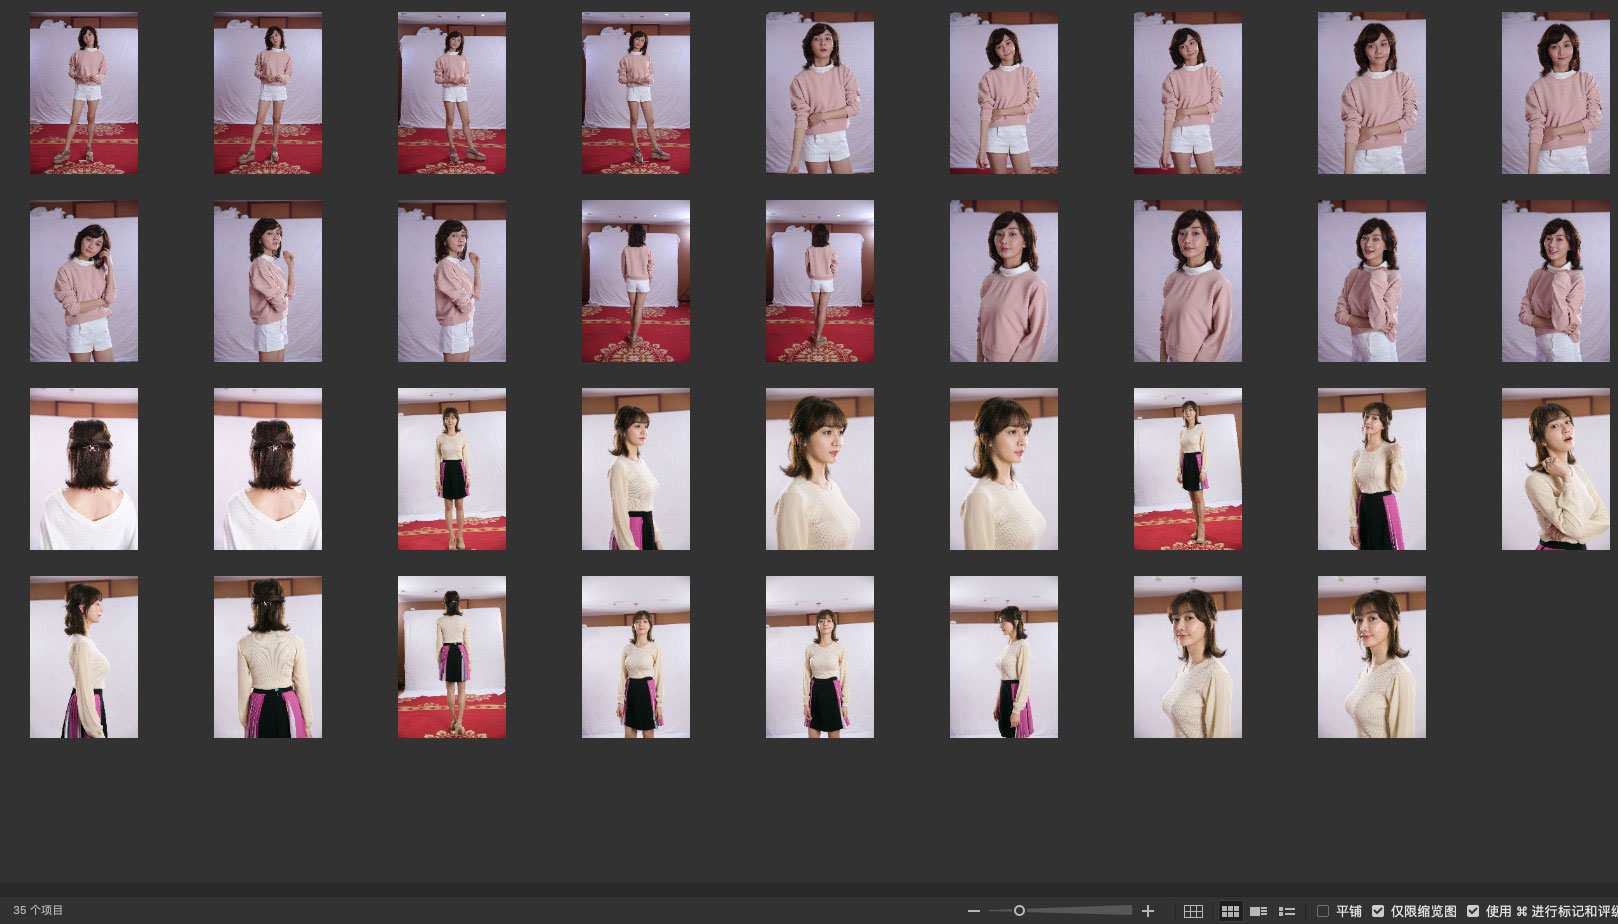Switch to details view layout

point(1259,911)
